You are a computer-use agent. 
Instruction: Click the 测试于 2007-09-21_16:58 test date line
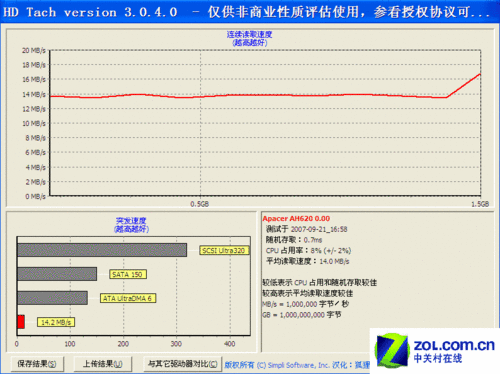coord(306,229)
